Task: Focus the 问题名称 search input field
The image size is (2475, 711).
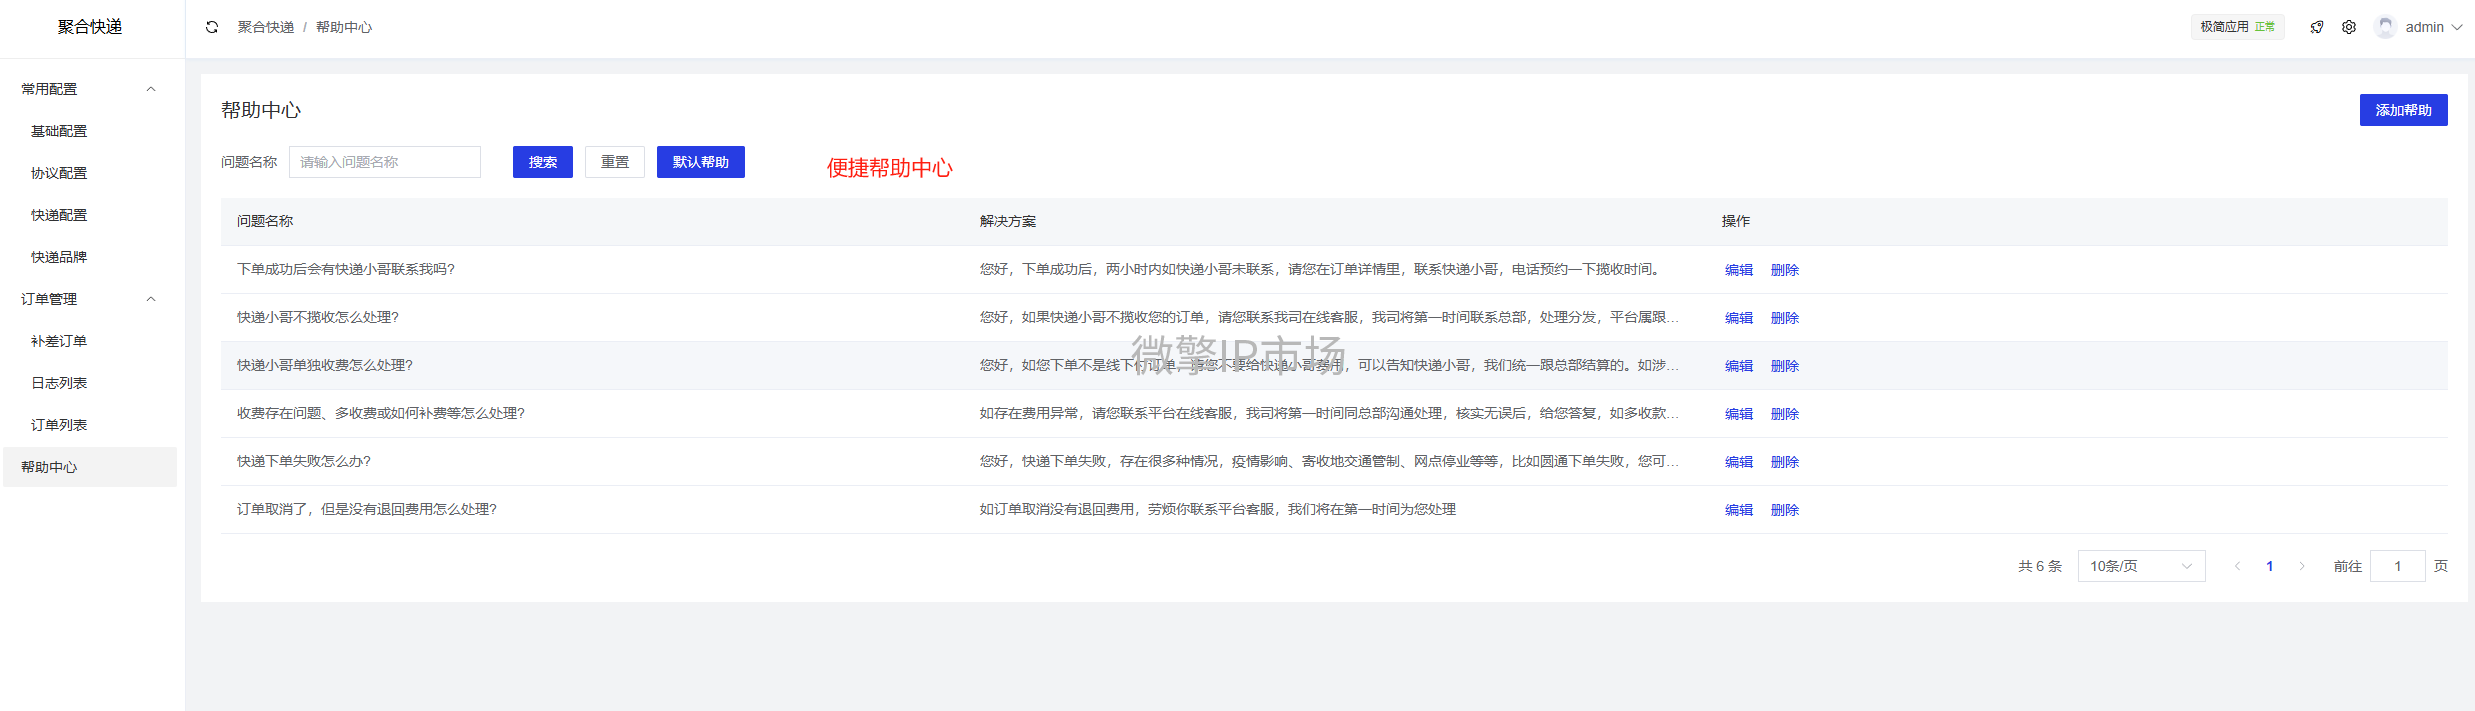Action: click(385, 162)
